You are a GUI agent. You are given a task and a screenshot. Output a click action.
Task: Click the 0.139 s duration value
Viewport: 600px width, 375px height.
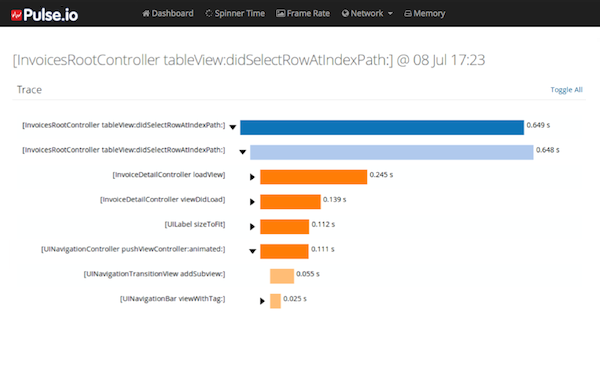point(334,200)
